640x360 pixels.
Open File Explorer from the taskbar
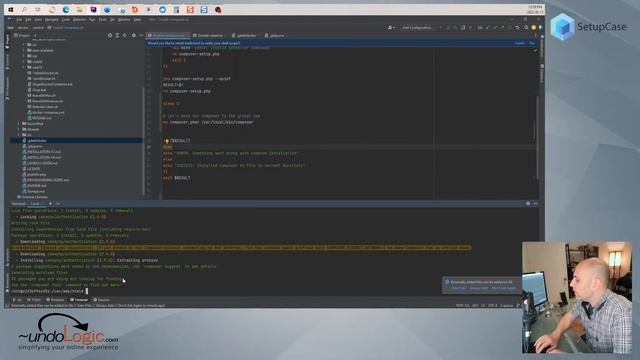[x=80, y=9]
